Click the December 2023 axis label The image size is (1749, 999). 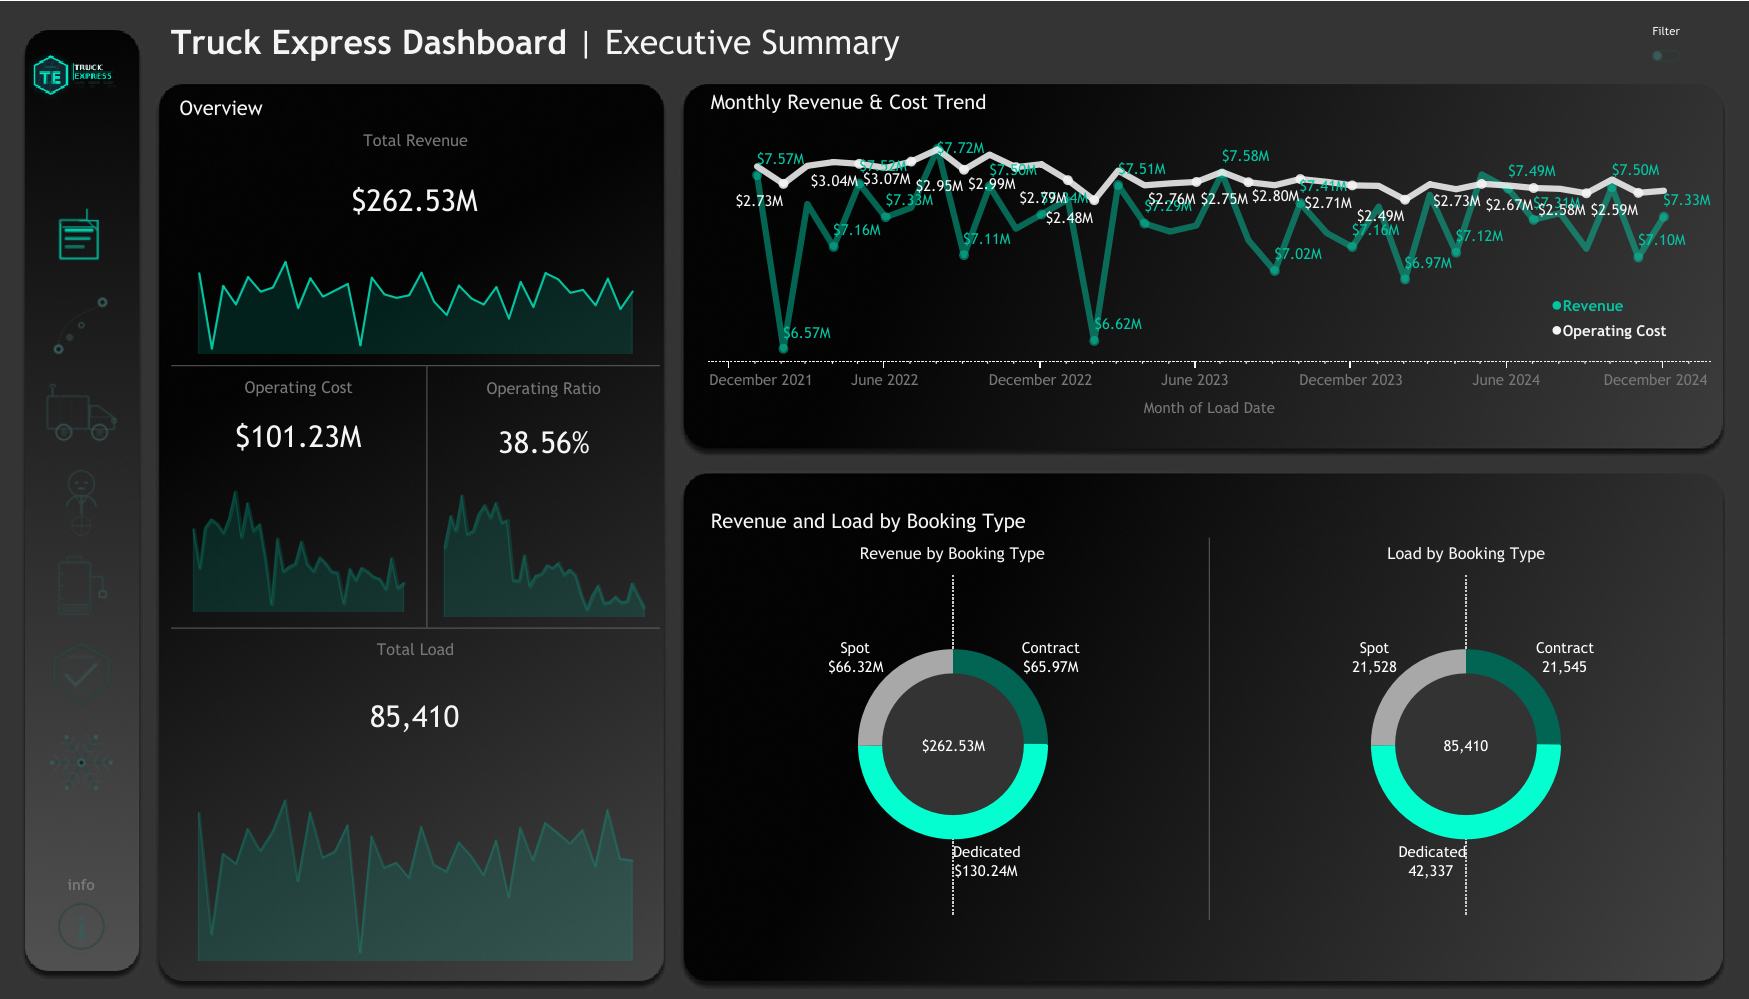point(1350,380)
